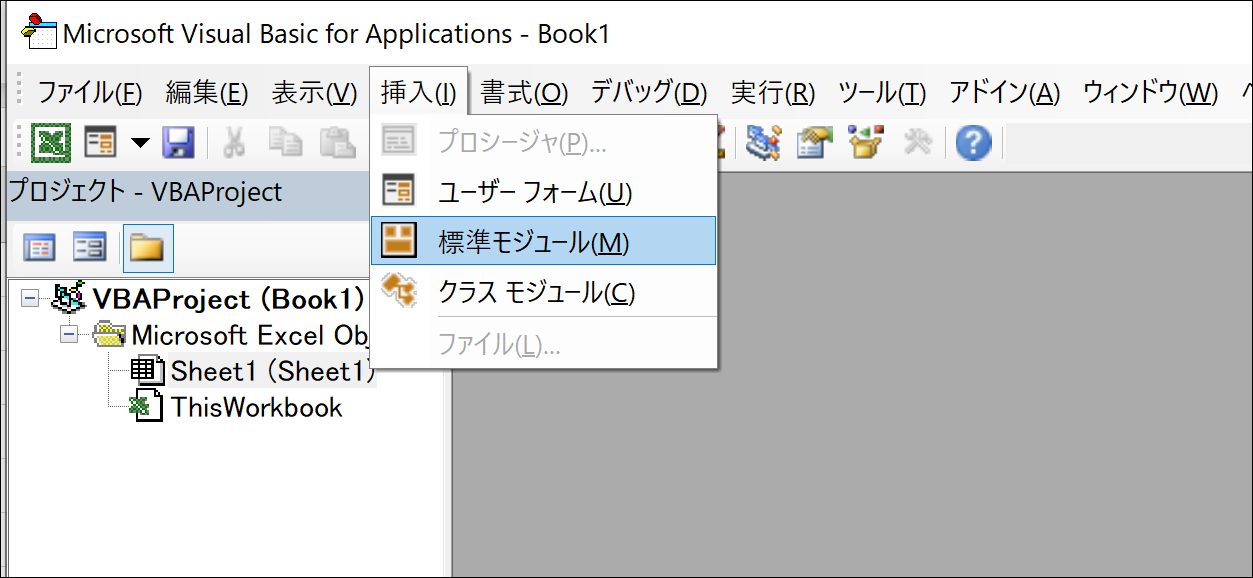The width and height of the screenshot is (1253, 578).
Task: Select VBAProject (Book1) in the tree
Action: [x=227, y=298]
